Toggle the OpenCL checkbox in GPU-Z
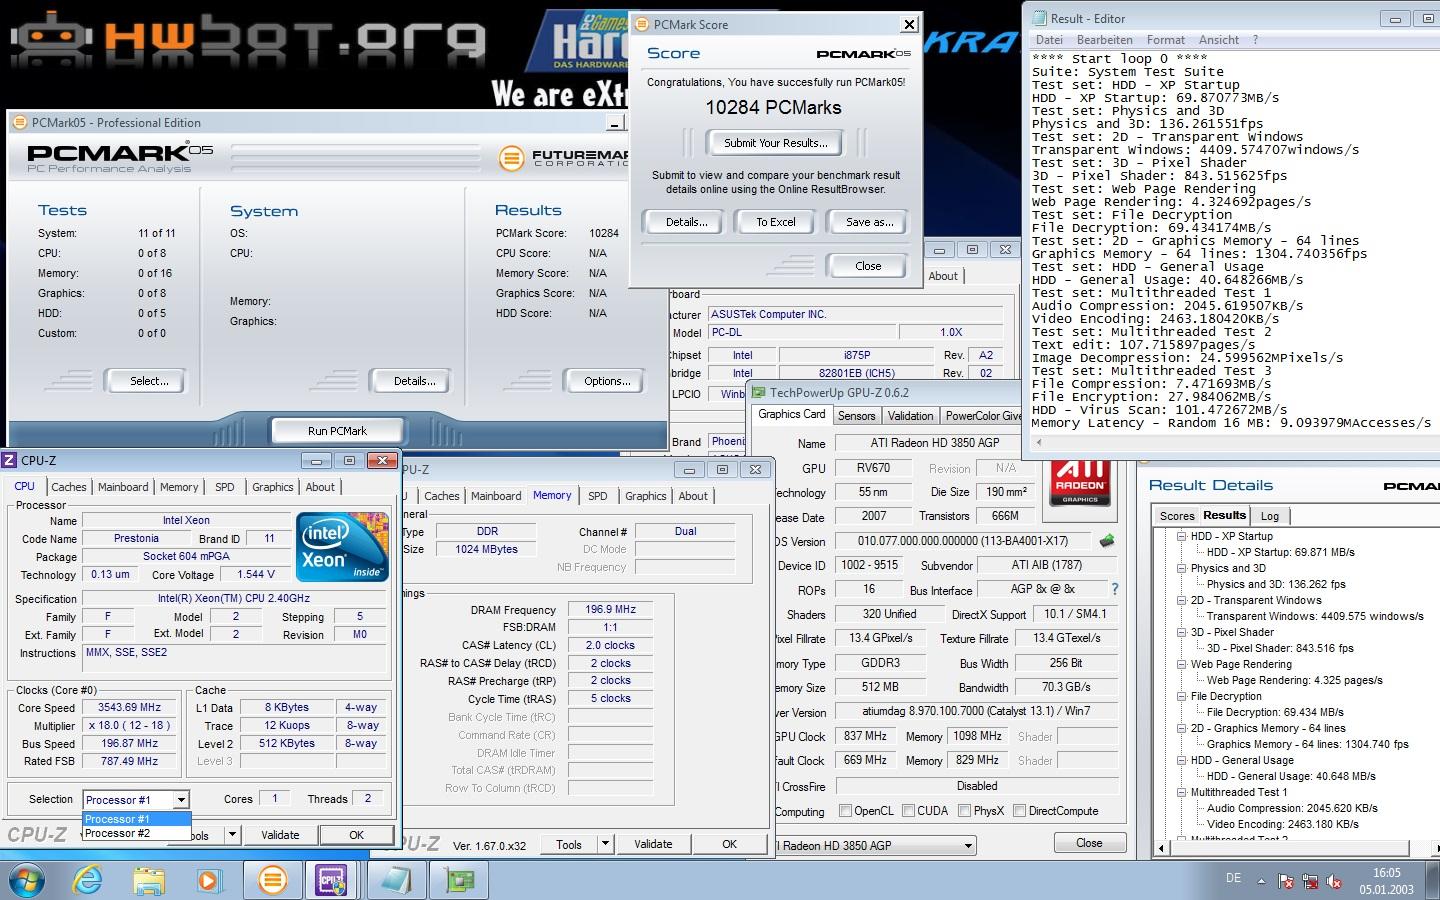The width and height of the screenshot is (1440, 900). point(845,811)
